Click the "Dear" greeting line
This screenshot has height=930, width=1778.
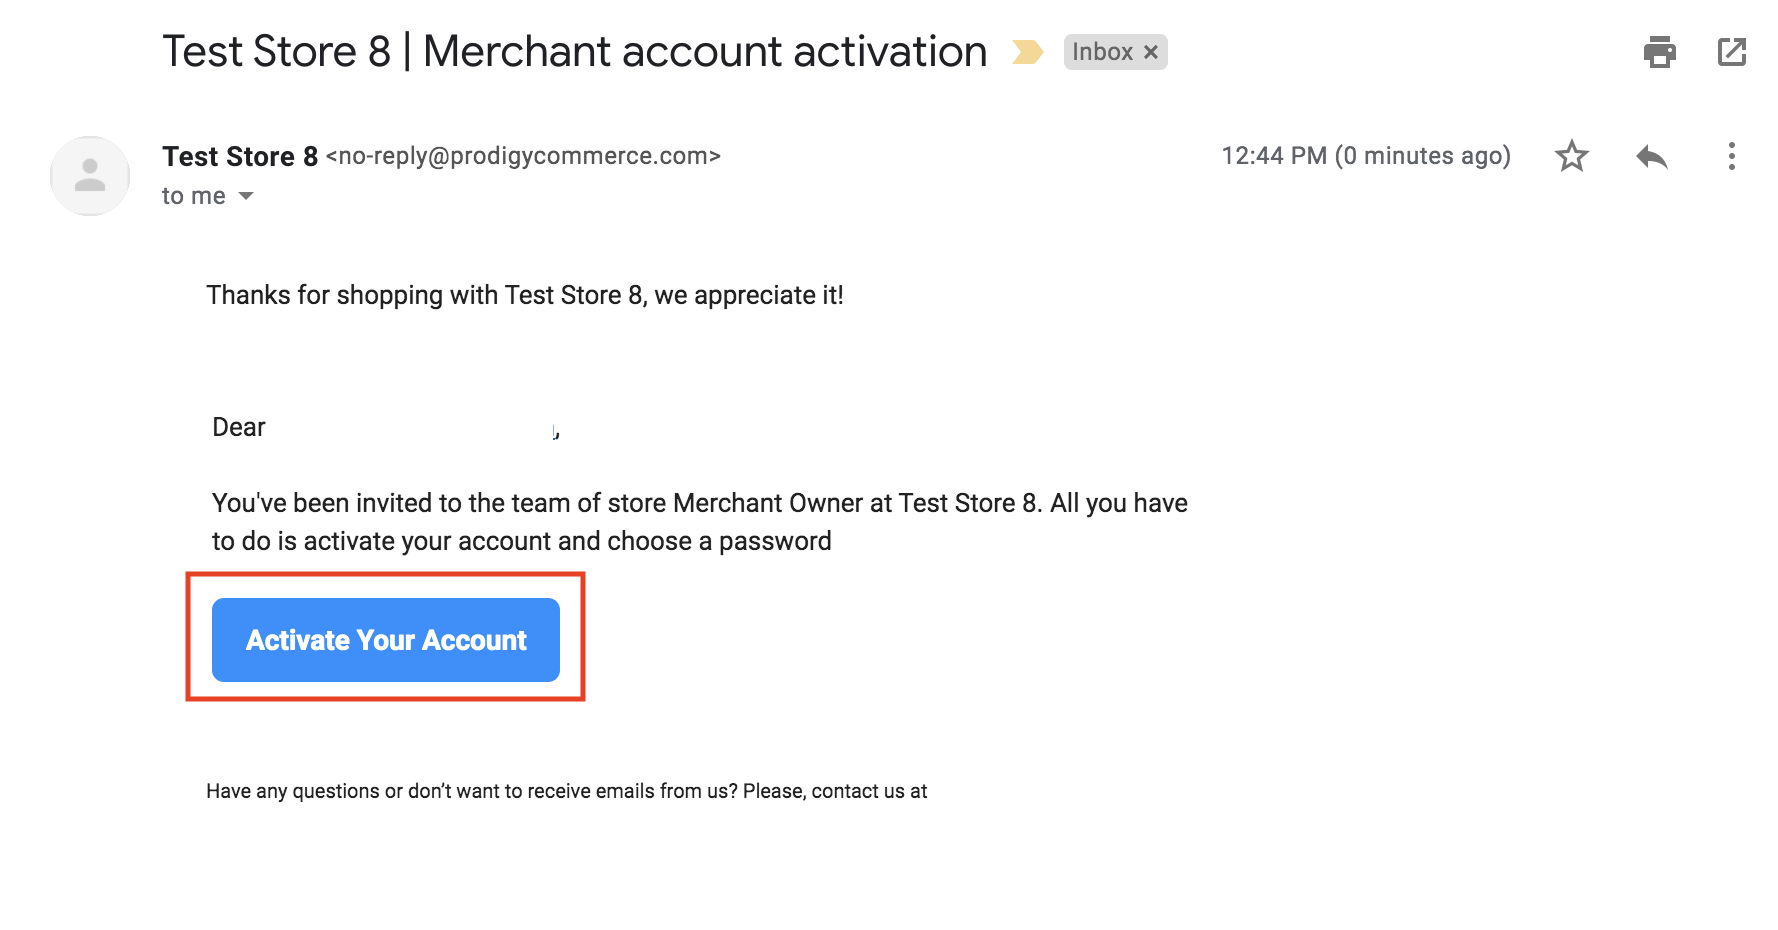(239, 427)
